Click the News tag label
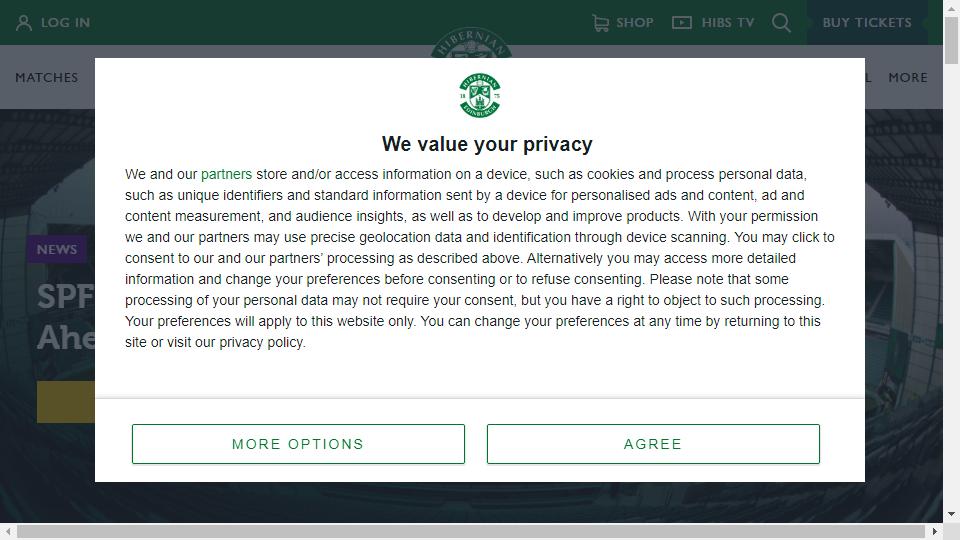960x540 pixels. pos(57,249)
